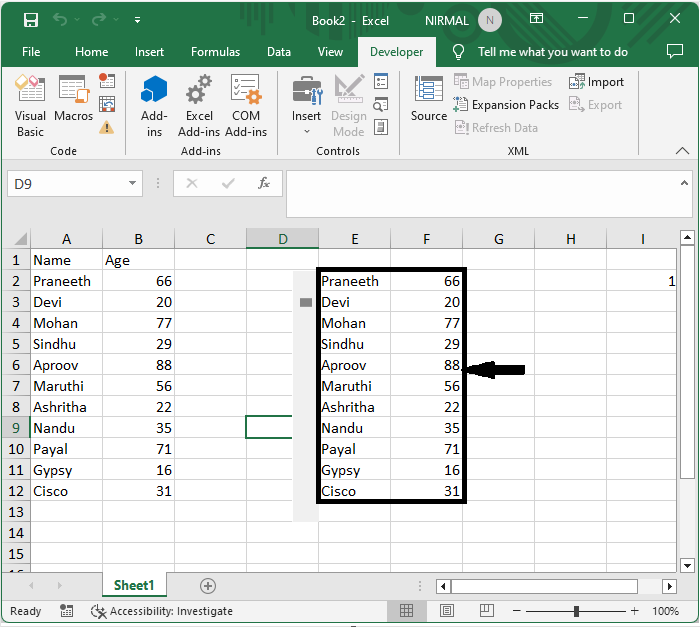The height and width of the screenshot is (627, 700).
Task: Click cell B6 with value 88
Action: [x=138, y=365]
